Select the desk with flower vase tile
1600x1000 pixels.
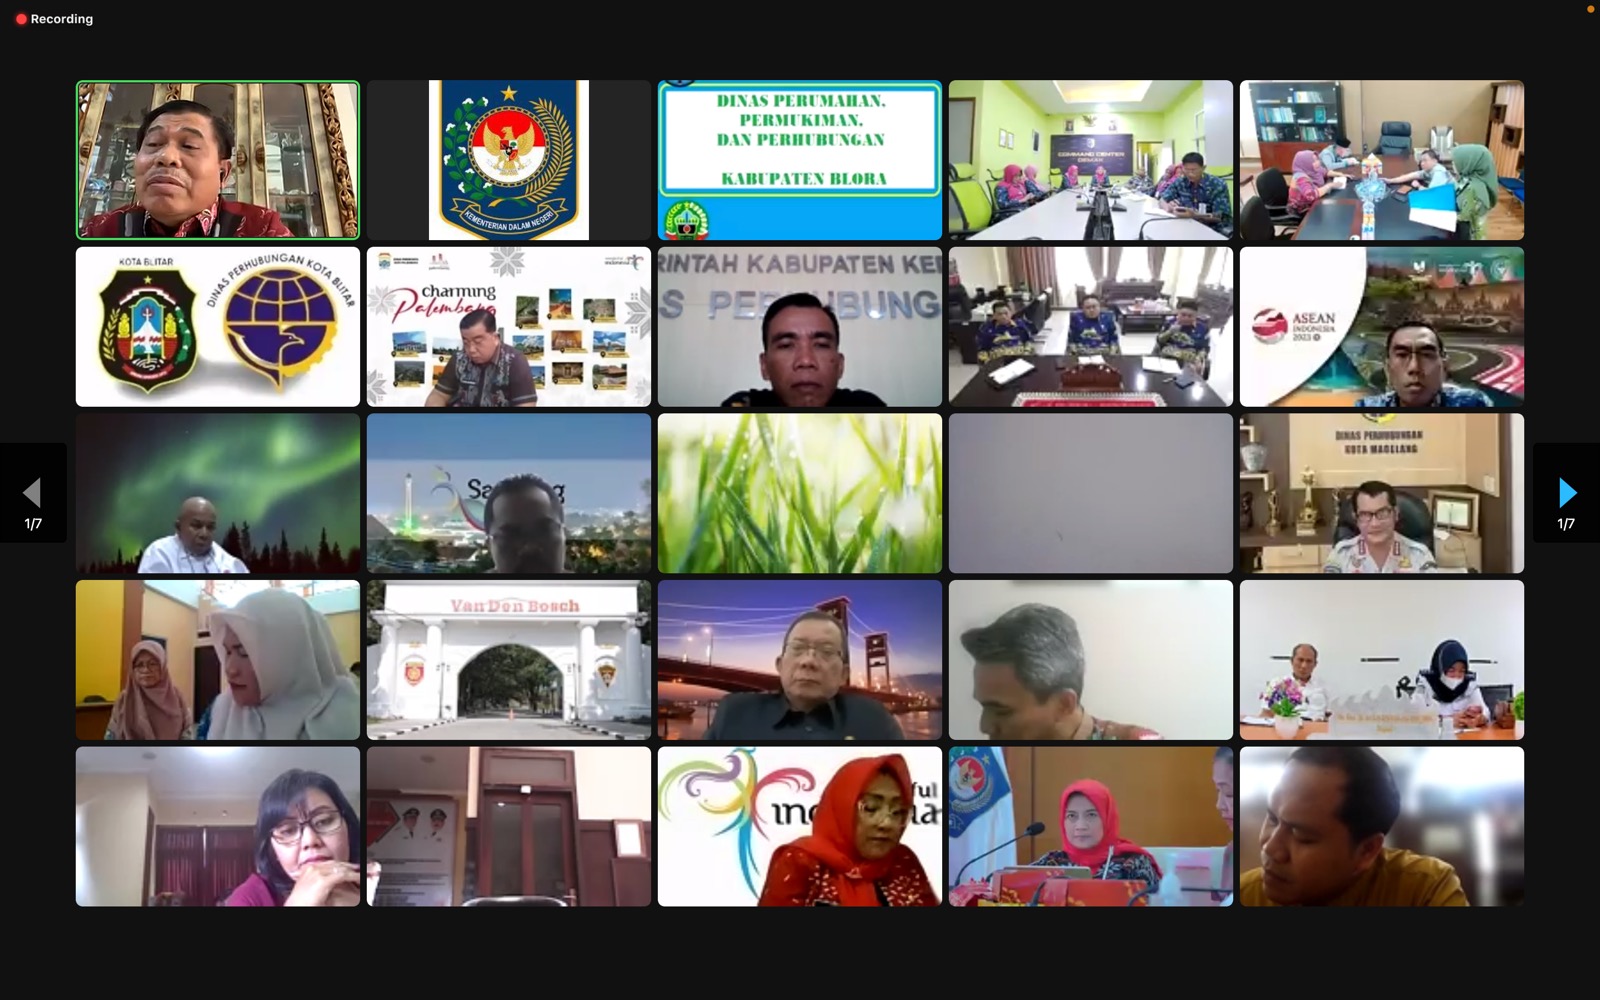tap(1381, 660)
